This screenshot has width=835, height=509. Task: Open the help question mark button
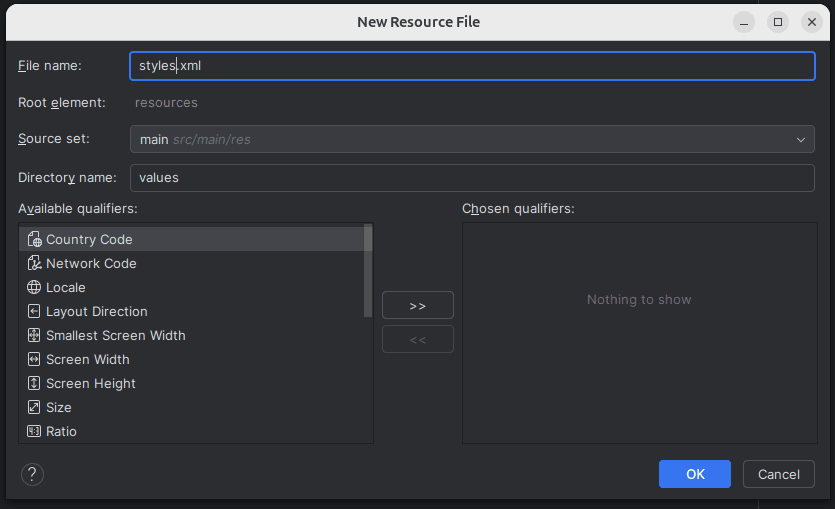(x=32, y=474)
